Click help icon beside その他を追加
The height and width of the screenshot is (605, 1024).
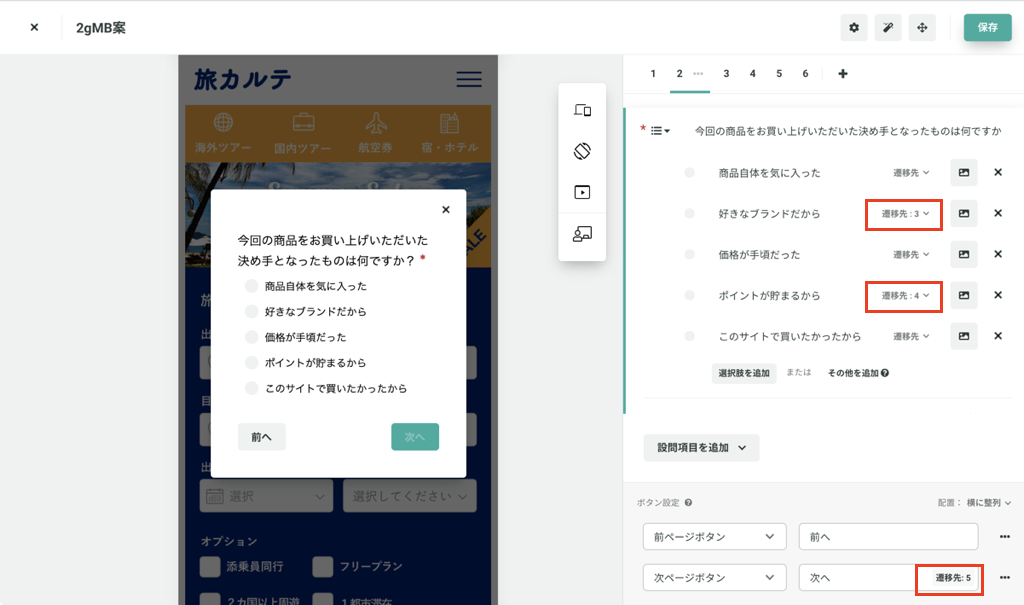click(885, 373)
